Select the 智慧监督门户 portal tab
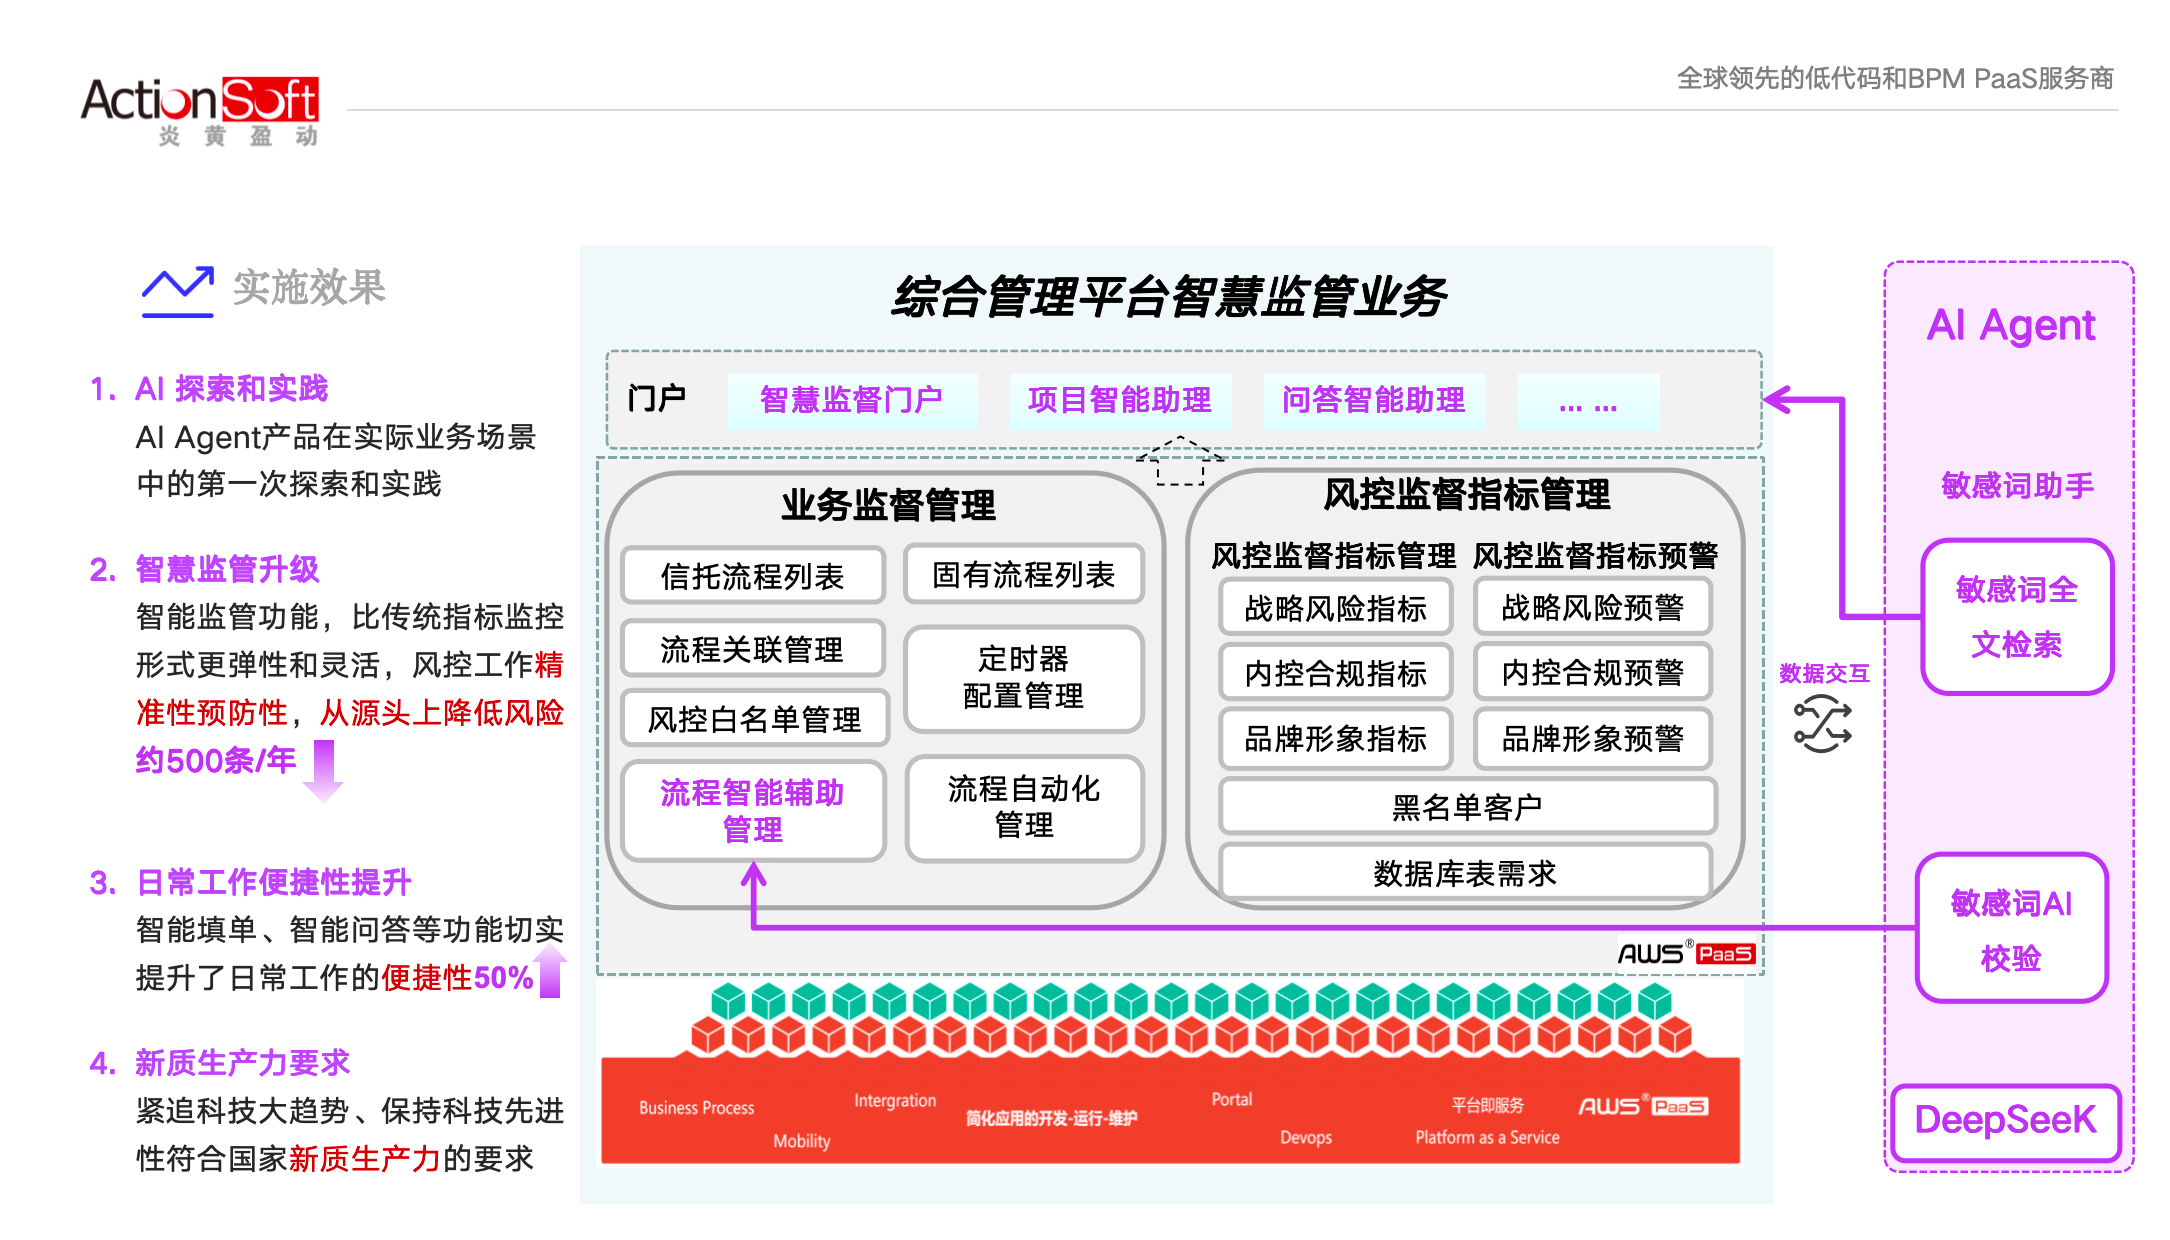Image resolution: width=2170 pixels, height=1240 pixels. coord(852,401)
